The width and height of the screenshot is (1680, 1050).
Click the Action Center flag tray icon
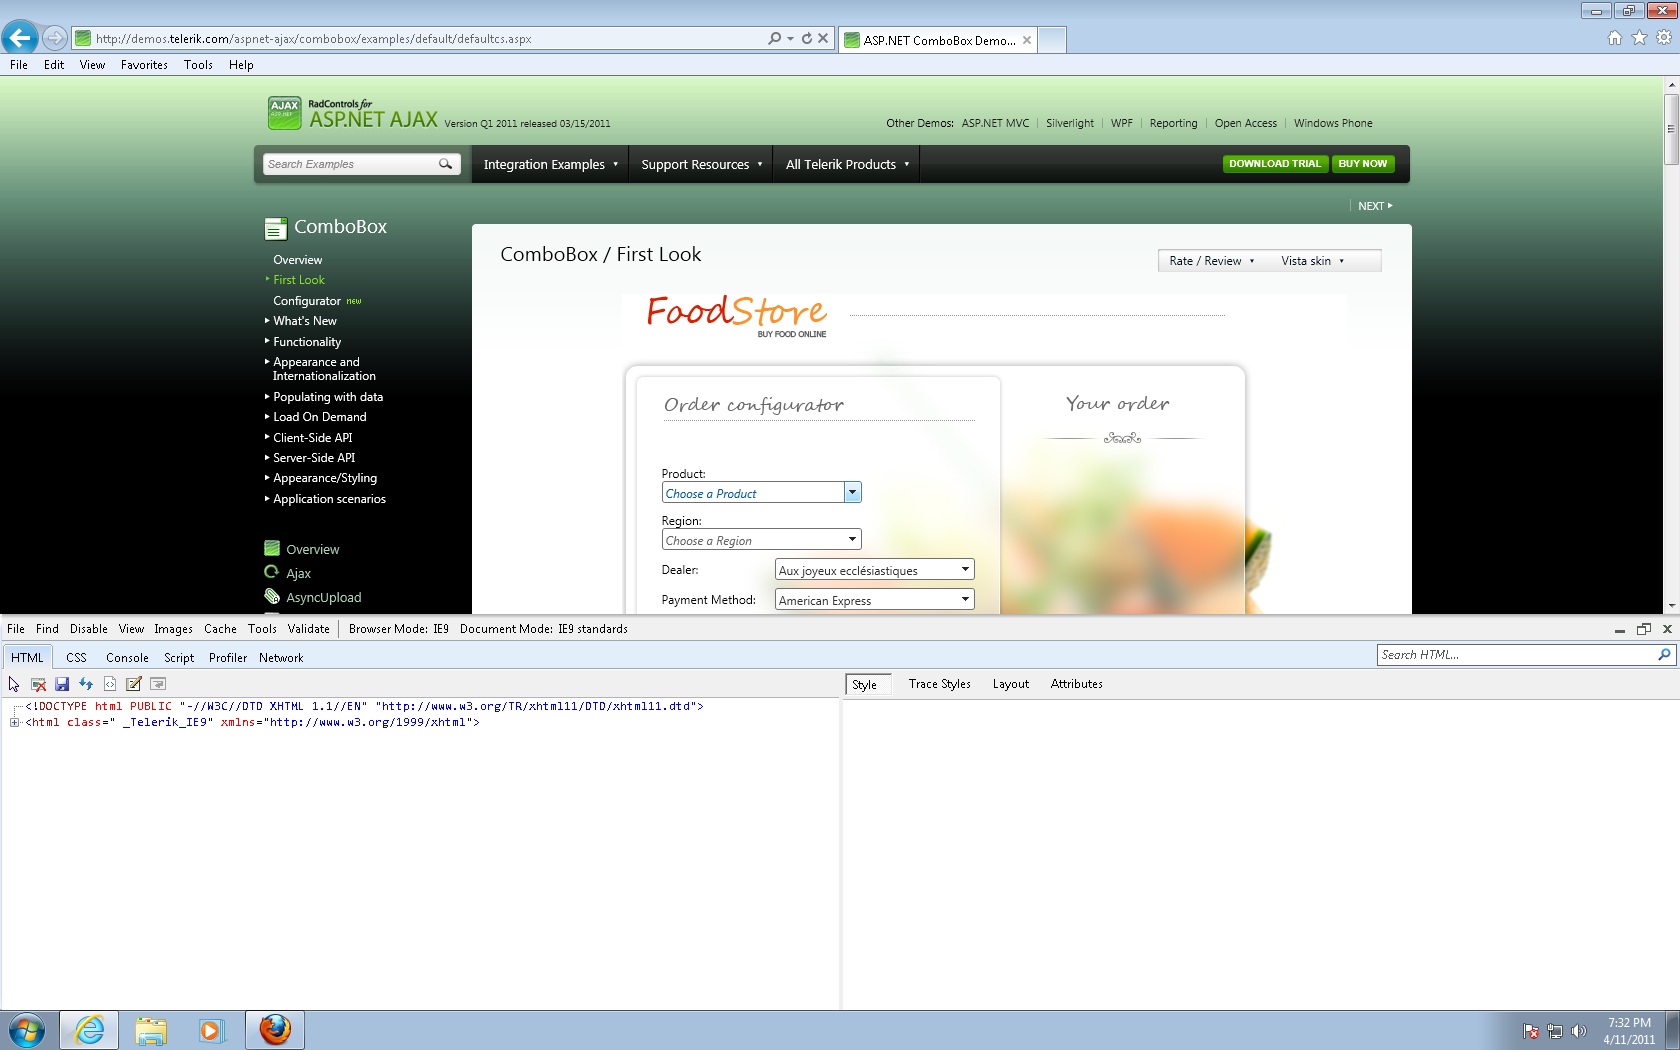tap(1531, 1031)
